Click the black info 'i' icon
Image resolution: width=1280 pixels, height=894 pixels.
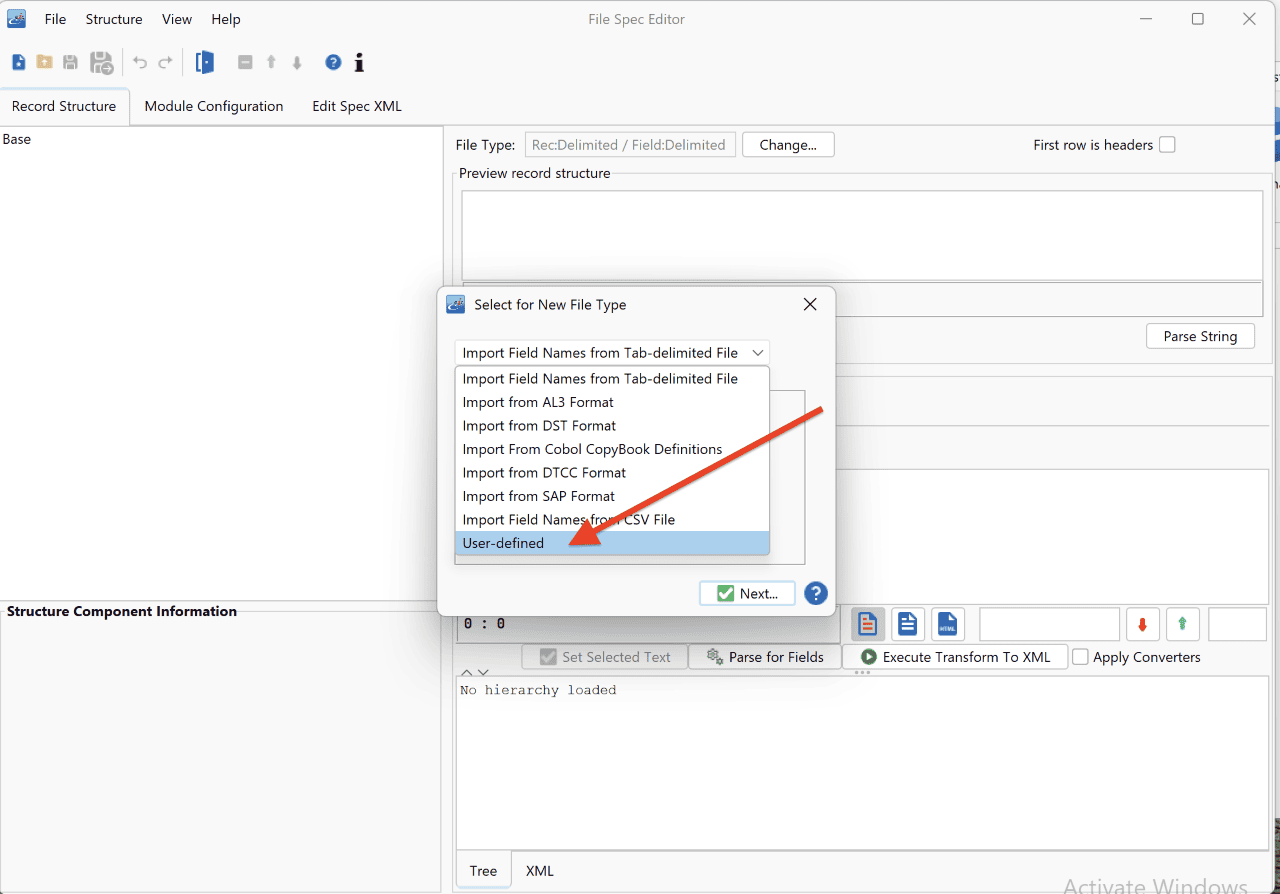[359, 63]
